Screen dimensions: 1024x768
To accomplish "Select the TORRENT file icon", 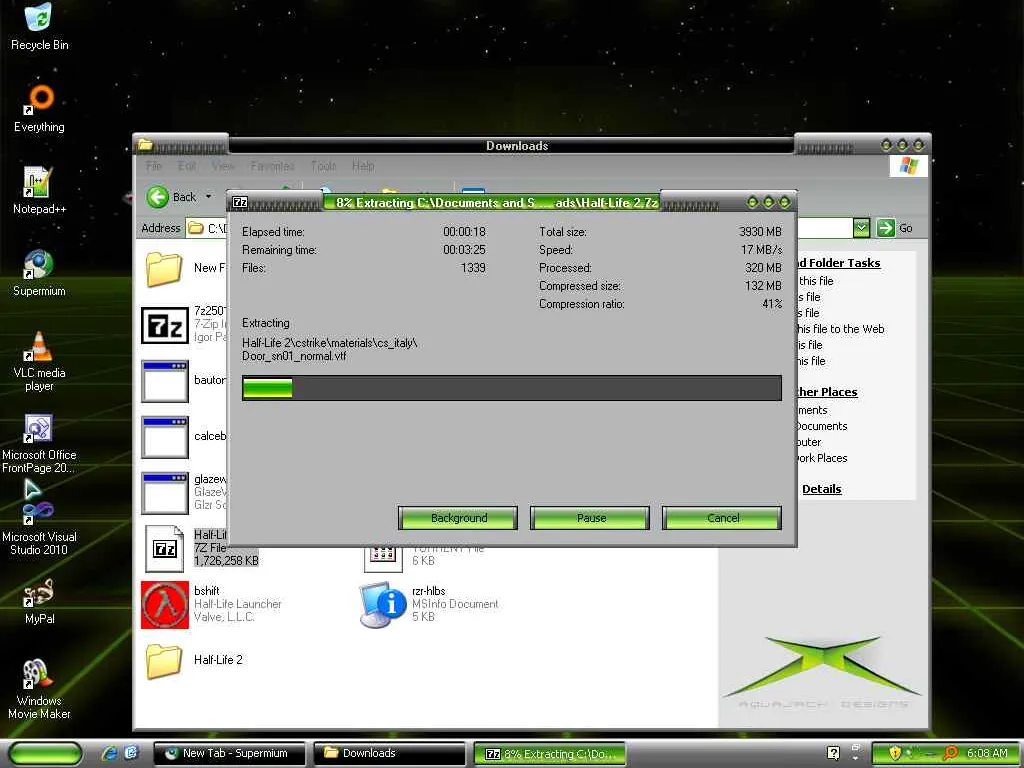I will (x=383, y=559).
